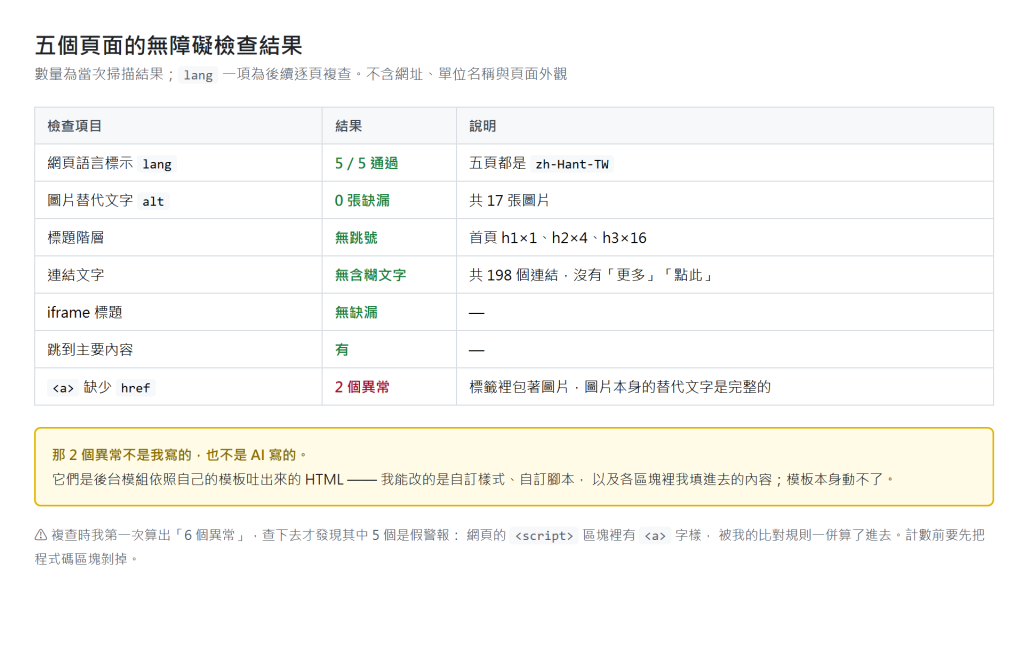Click the 結果 column header
Screen dimensions: 1024x661
pos(348,126)
